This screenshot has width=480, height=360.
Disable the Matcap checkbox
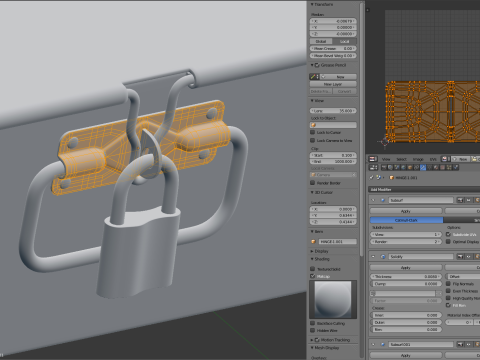pos(313,276)
